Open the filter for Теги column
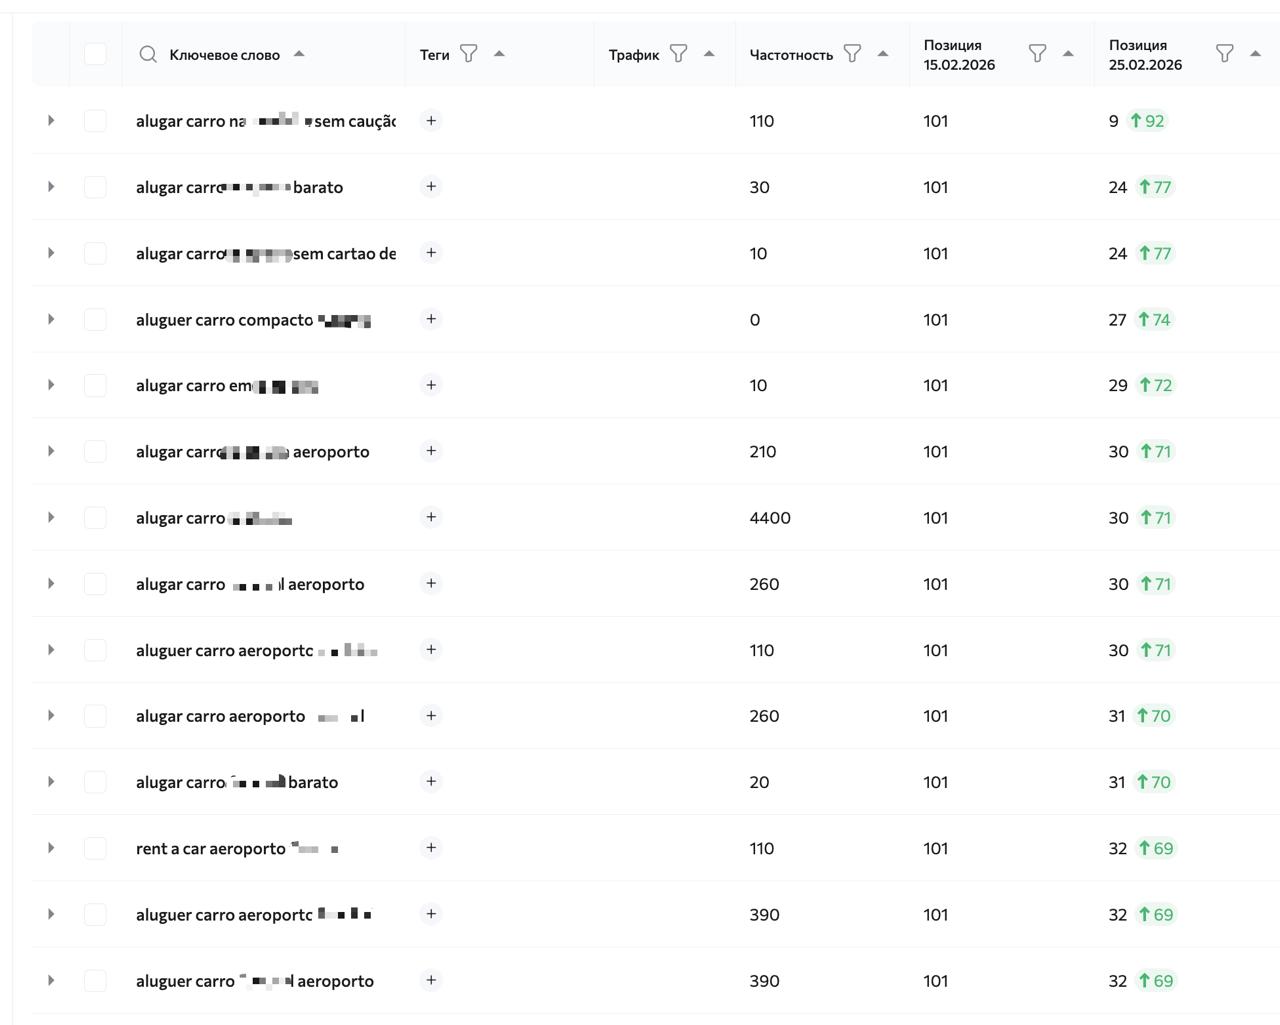This screenshot has width=1280, height=1025. tap(468, 54)
